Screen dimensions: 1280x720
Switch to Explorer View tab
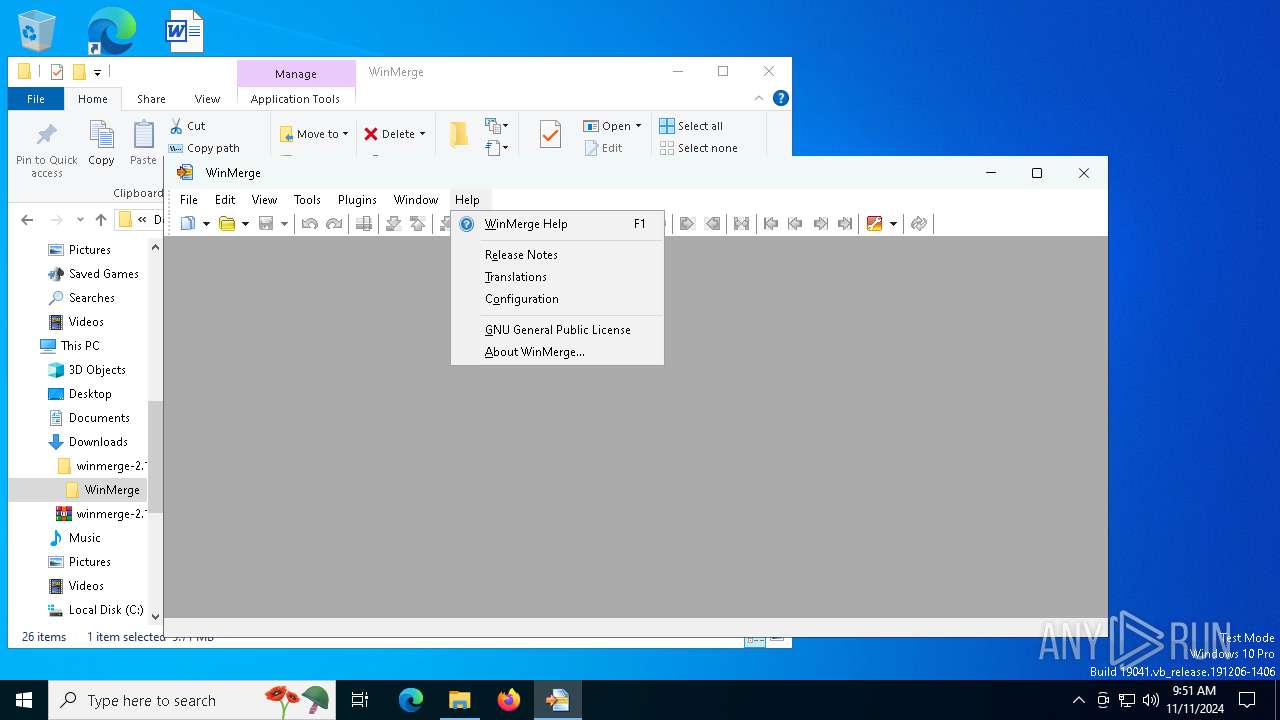click(x=207, y=99)
